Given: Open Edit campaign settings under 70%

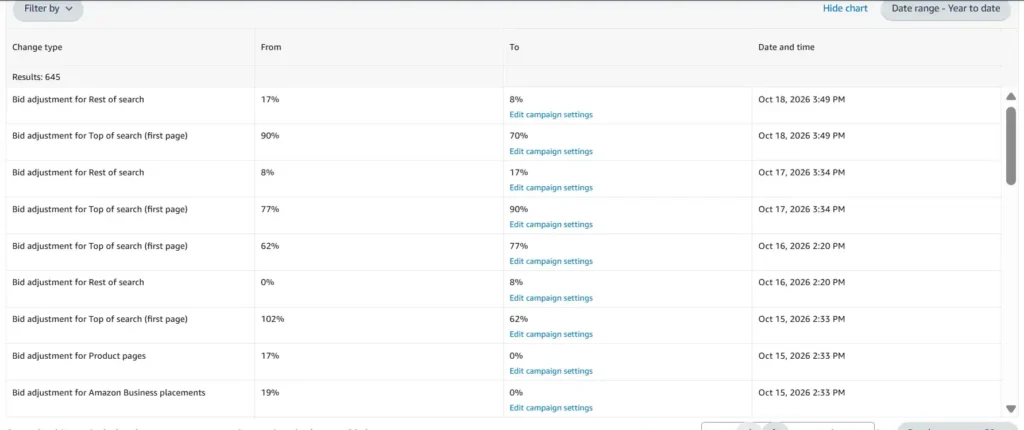Looking at the screenshot, I should click(551, 151).
